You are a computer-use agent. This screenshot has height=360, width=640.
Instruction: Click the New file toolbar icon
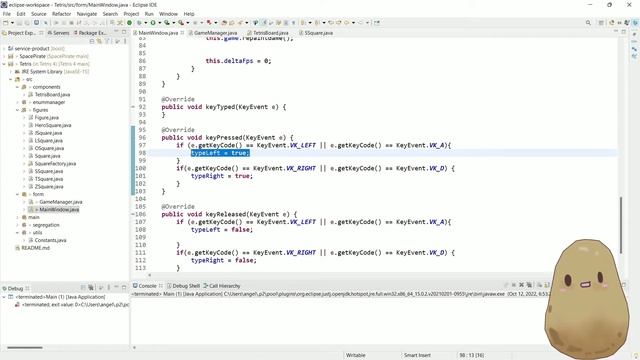click(6, 23)
